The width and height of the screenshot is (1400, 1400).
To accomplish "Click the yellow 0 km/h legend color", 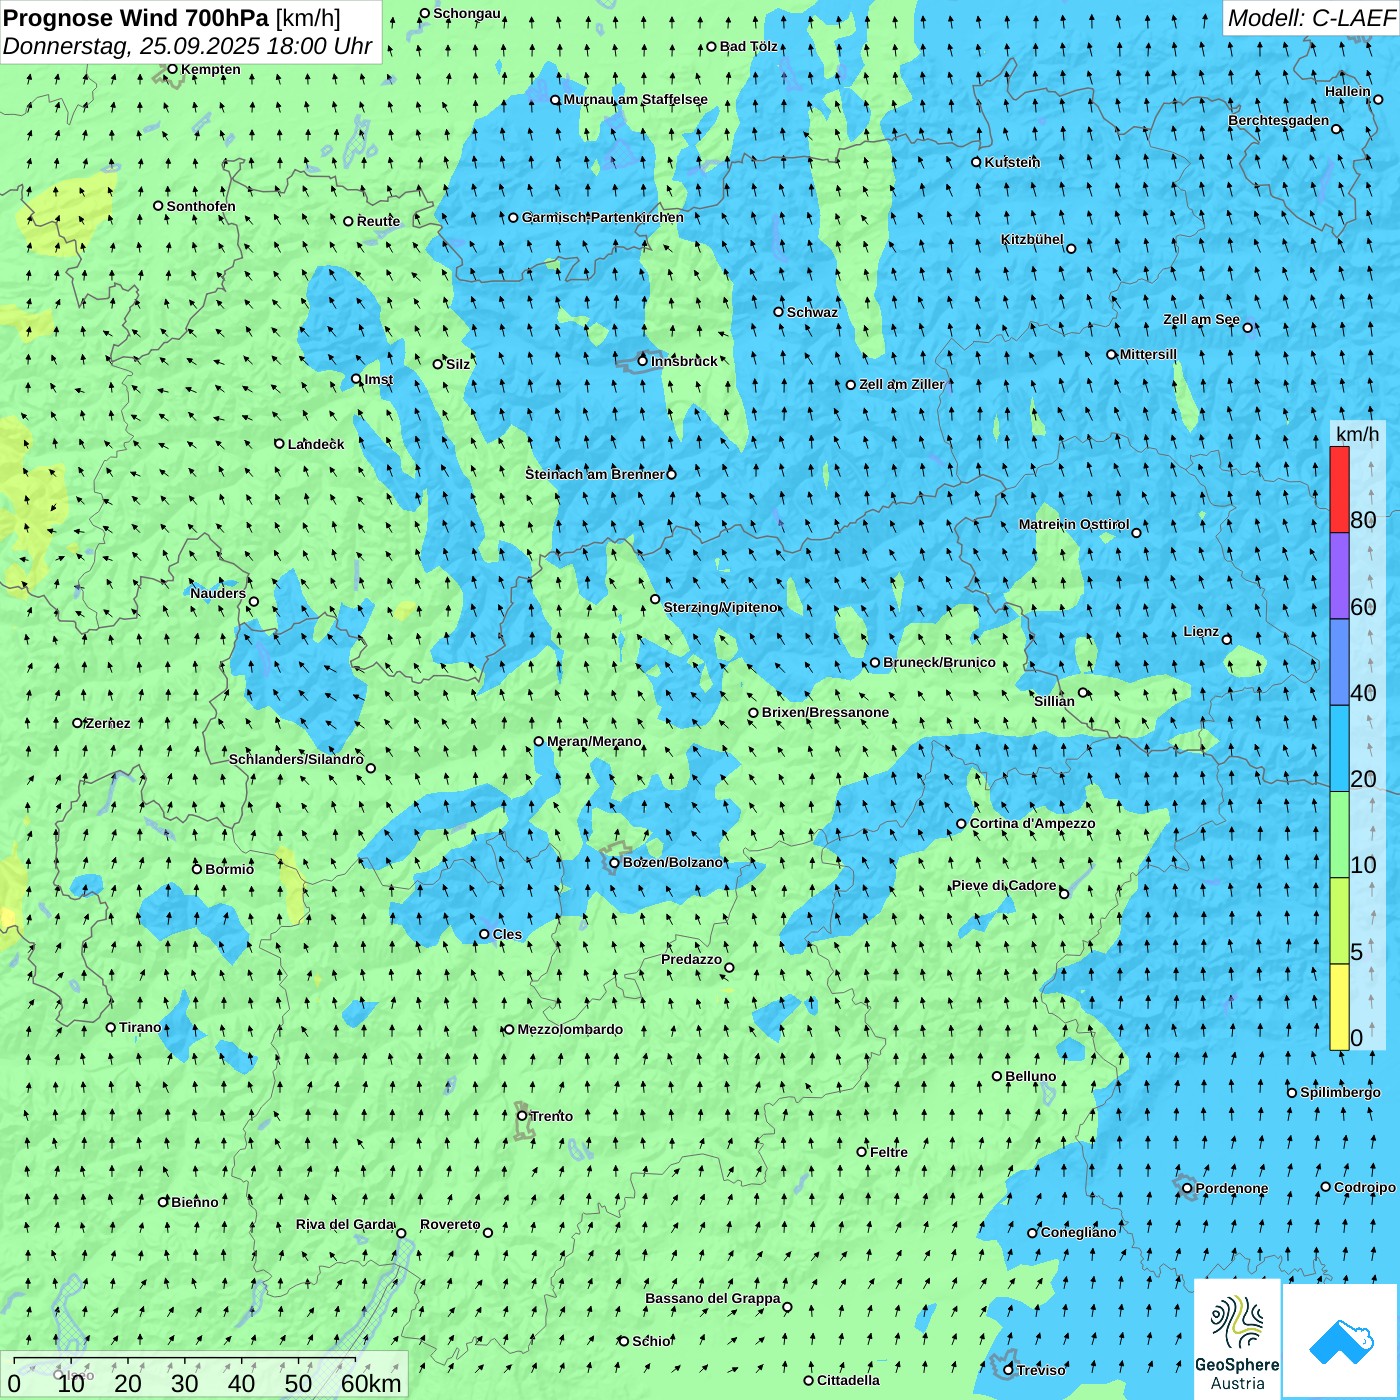I will click(x=1339, y=1007).
